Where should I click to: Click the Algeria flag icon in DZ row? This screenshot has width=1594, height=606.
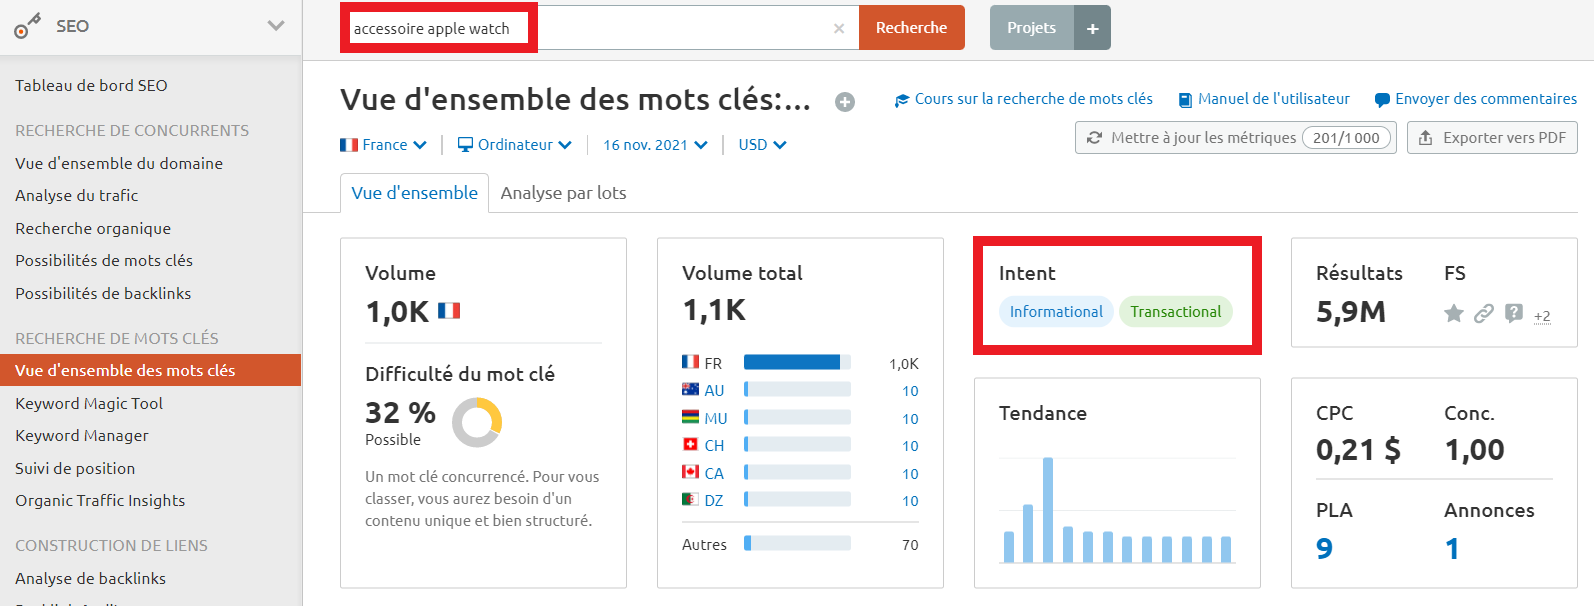click(x=690, y=499)
